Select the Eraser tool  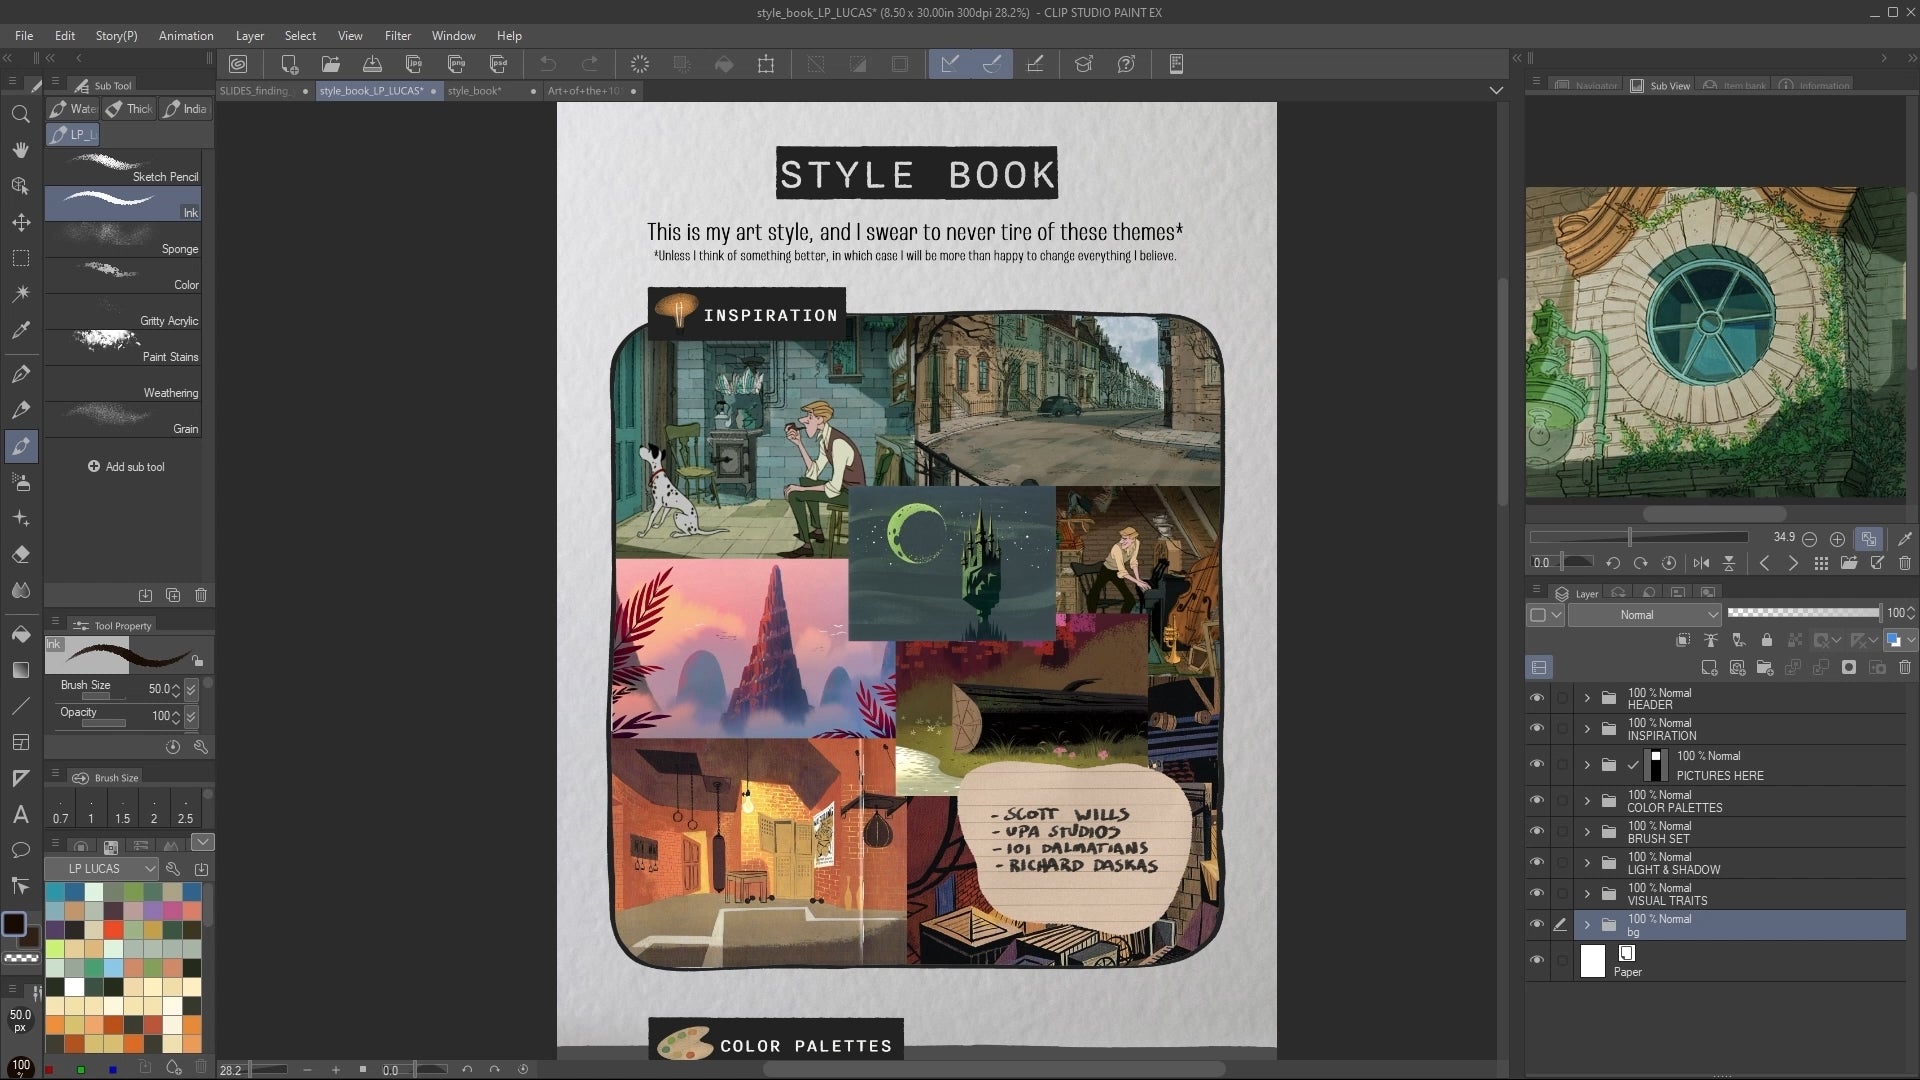tap(20, 555)
